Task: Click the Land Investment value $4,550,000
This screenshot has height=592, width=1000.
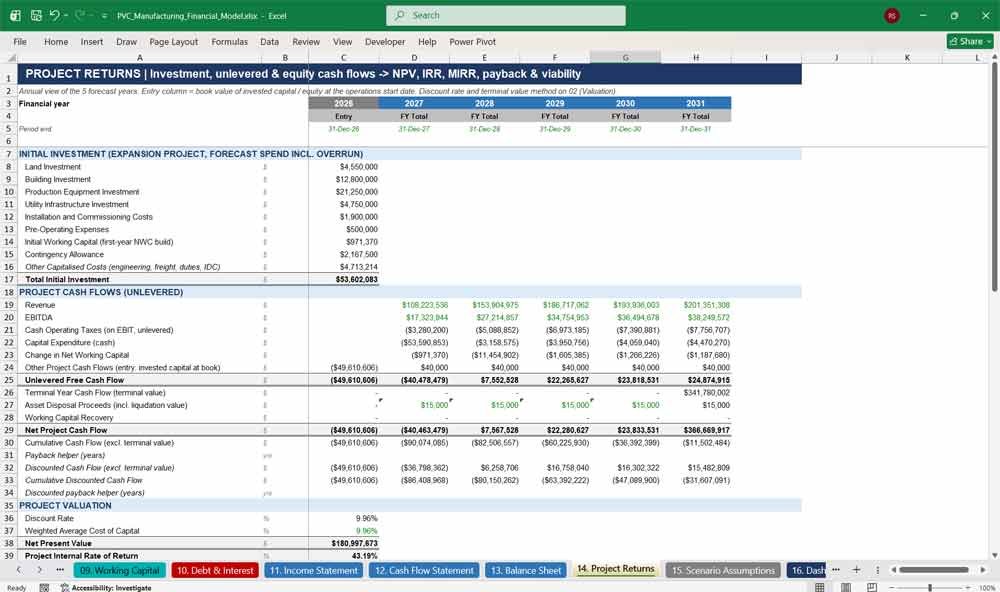Action: pyautogui.click(x=344, y=166)
